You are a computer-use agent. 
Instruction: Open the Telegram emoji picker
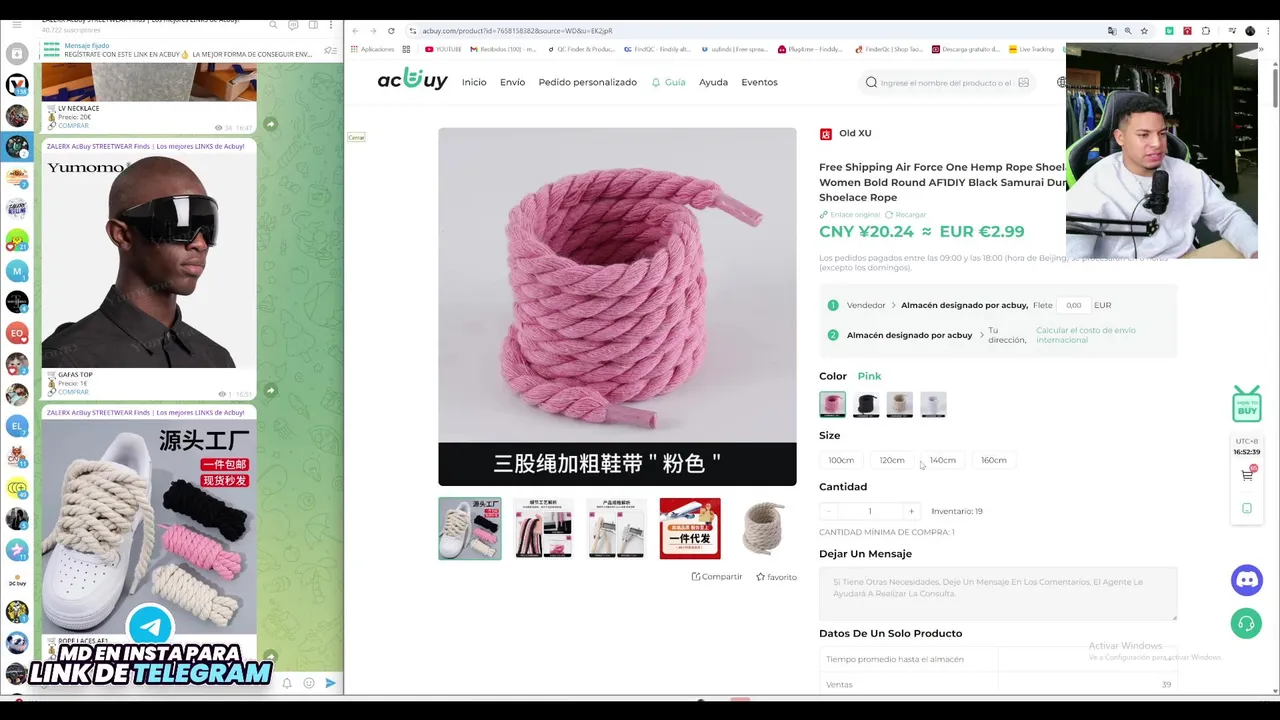click(x=309, y=683)
